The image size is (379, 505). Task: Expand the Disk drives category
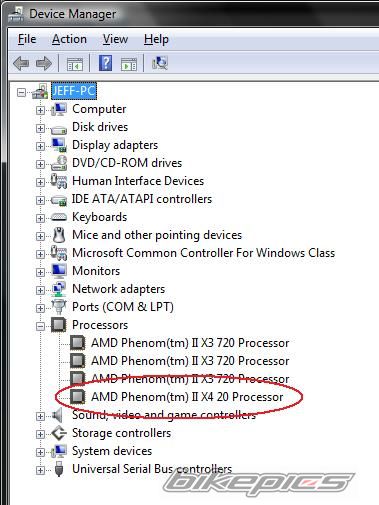(40, 128)
